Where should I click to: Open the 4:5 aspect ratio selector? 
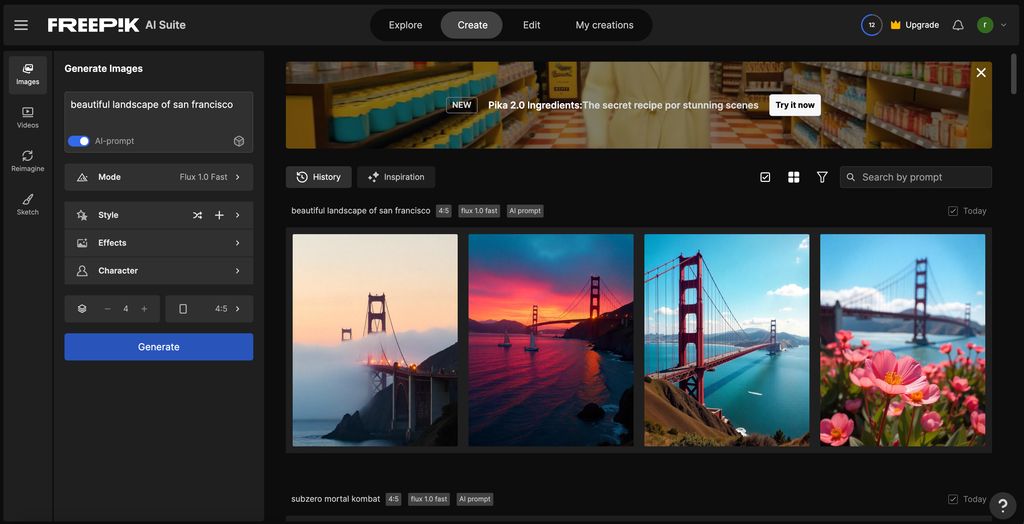pos(209,309)
